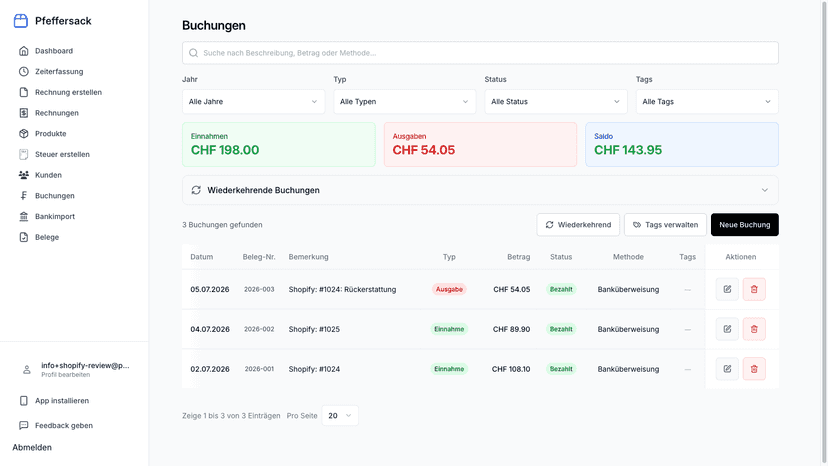
Task: Click the Bankimport bank icon
Action: pos(24,216)
